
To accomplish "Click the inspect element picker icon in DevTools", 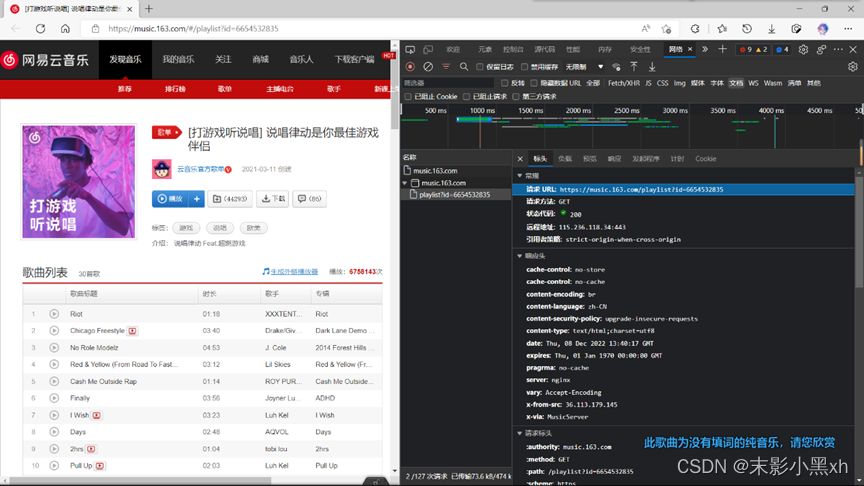I will (410, 50).
